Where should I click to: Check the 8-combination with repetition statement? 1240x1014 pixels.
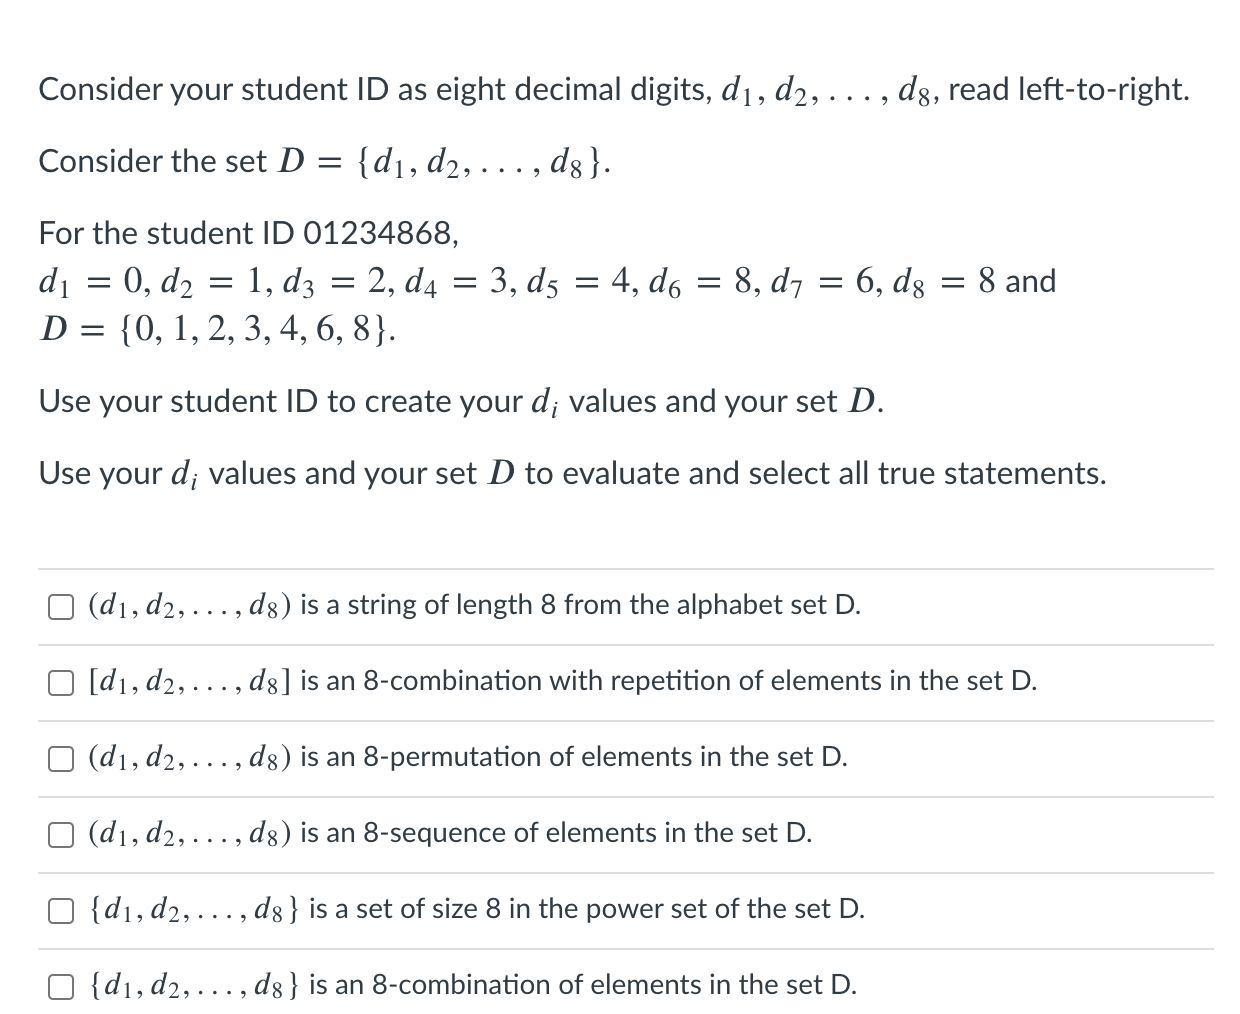click(61, 682)
